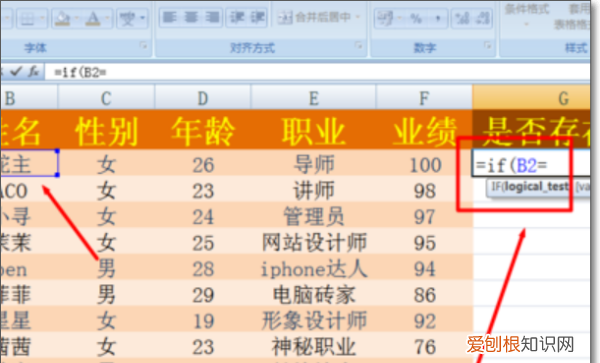Open the font group dialog launcher
The image size is (600, 363).
[x=143, y=46]
